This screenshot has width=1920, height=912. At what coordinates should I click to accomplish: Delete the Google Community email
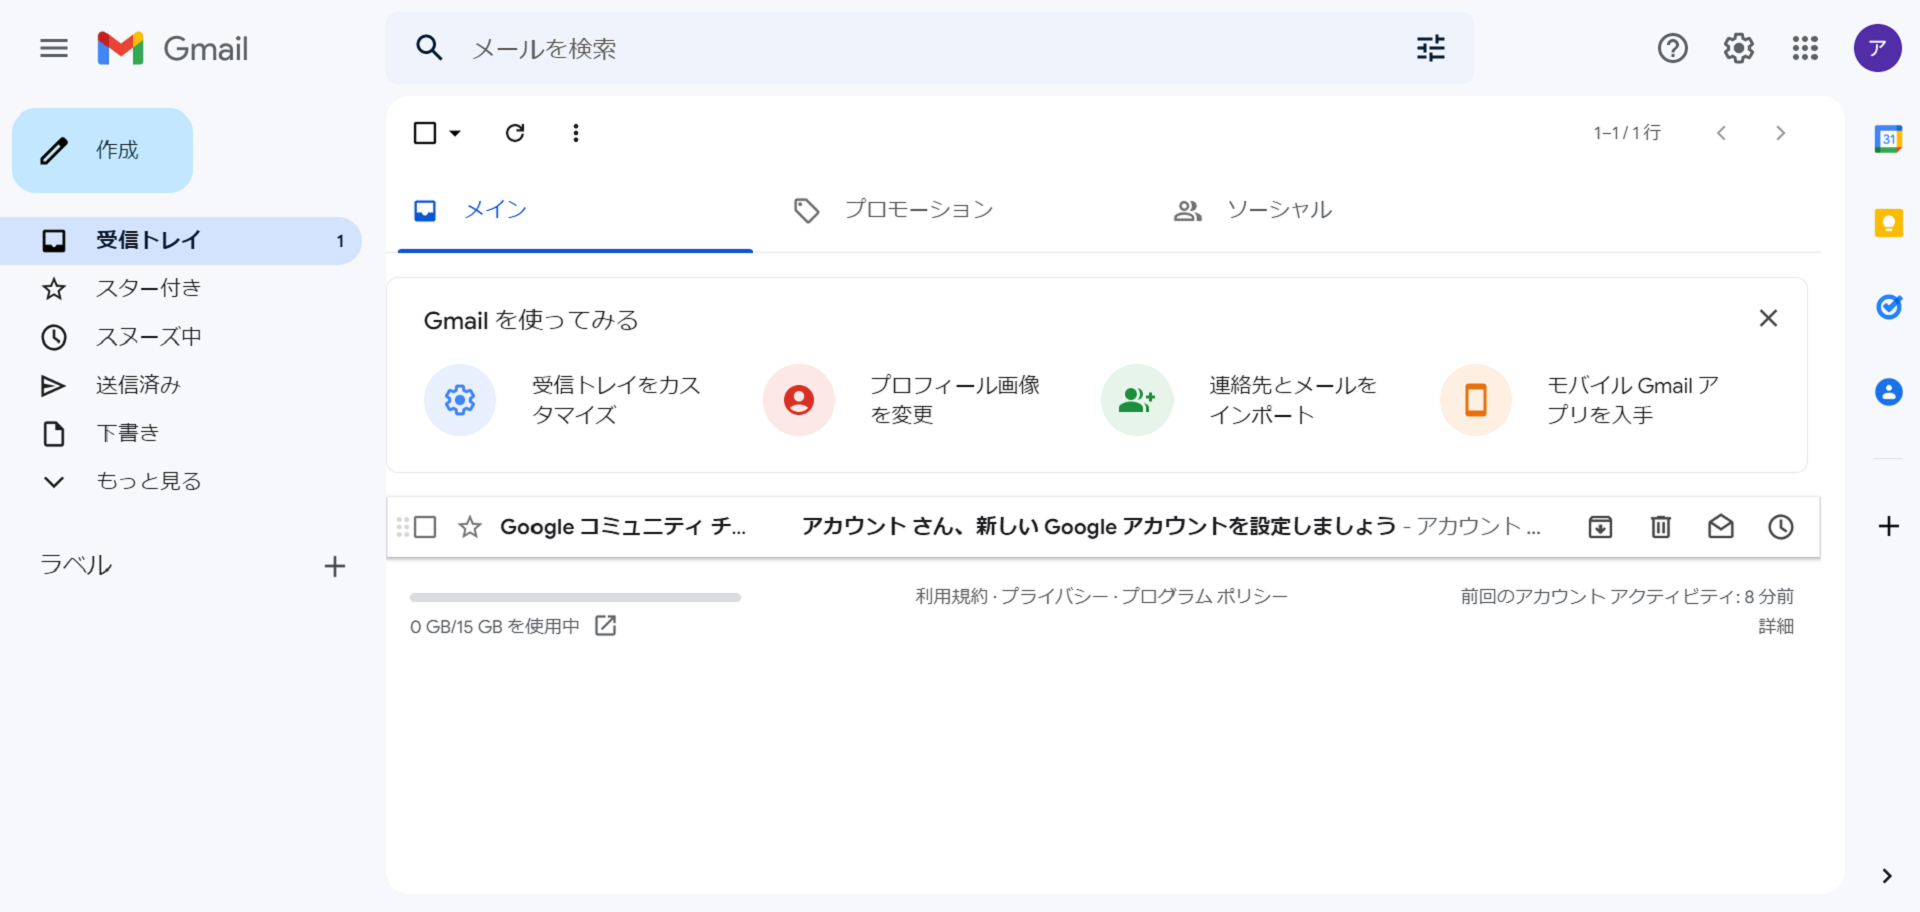[1660, 527]
